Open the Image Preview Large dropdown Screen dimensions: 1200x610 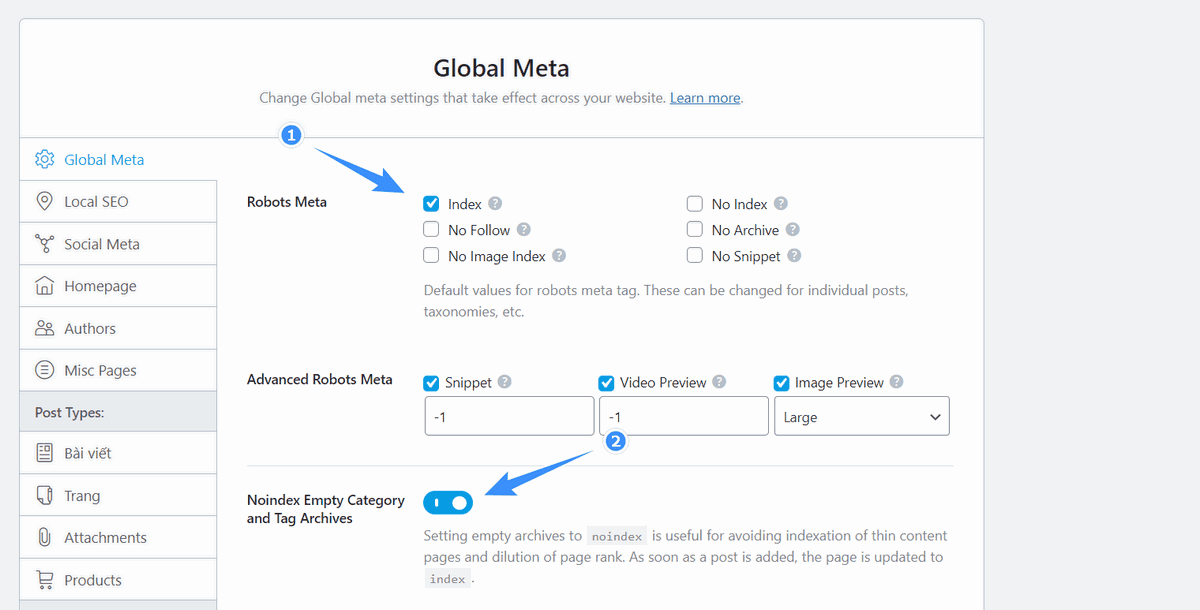[862, 417]
